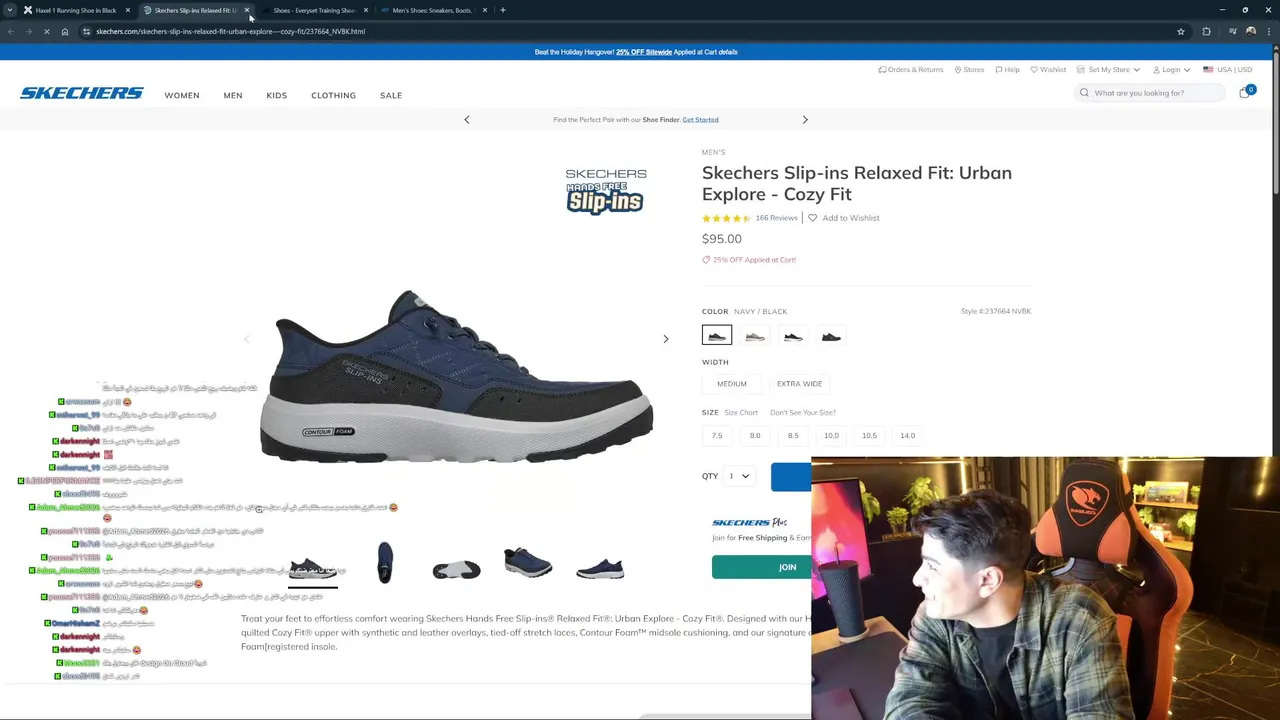1280x720 pixels.
Task: Stop loading the page
Action: click(x=46, y=31)
